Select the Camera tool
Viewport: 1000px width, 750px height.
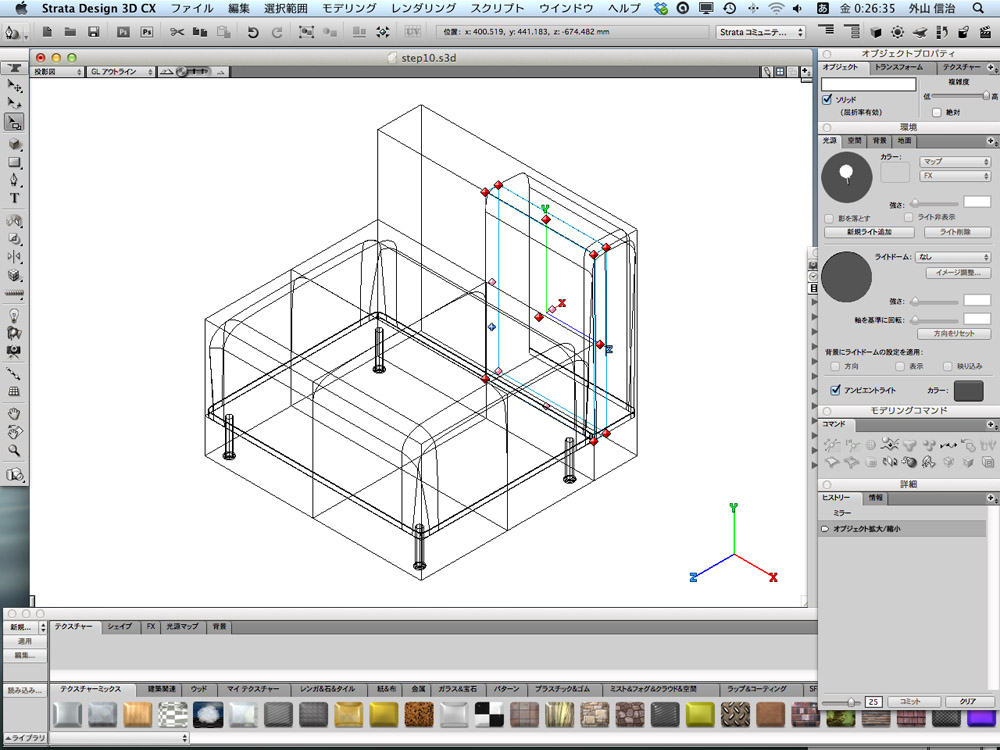tap(14, 351)
